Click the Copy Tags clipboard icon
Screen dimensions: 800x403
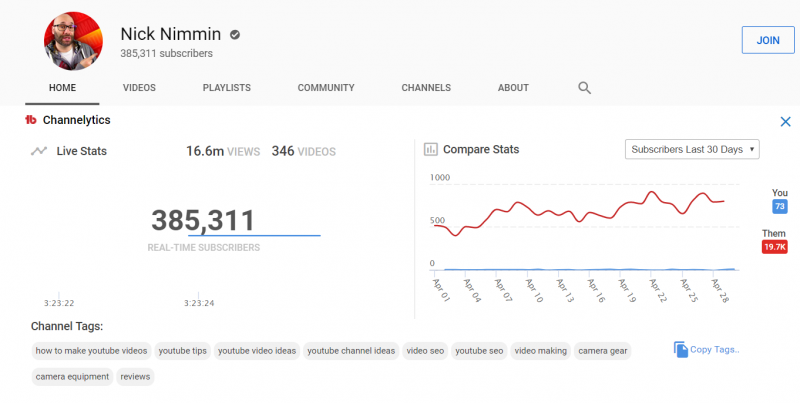(x=681, y=349)
